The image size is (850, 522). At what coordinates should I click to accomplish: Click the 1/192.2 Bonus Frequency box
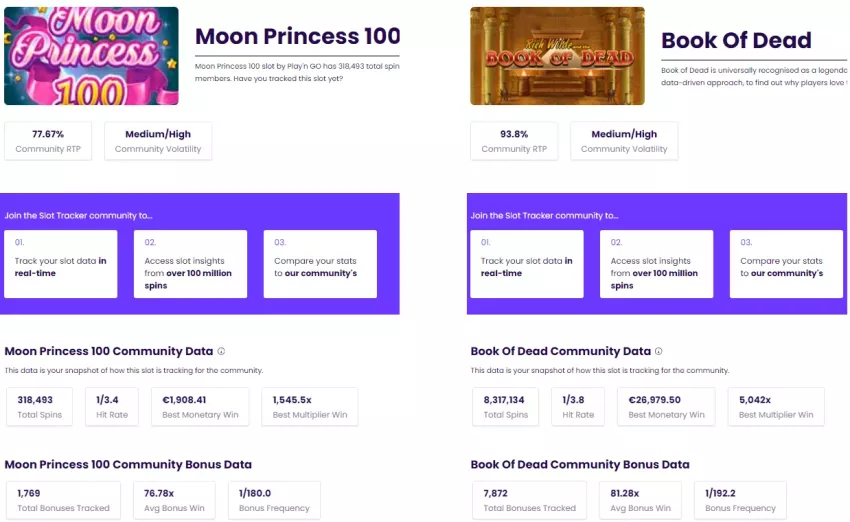[x=740, y=500]
